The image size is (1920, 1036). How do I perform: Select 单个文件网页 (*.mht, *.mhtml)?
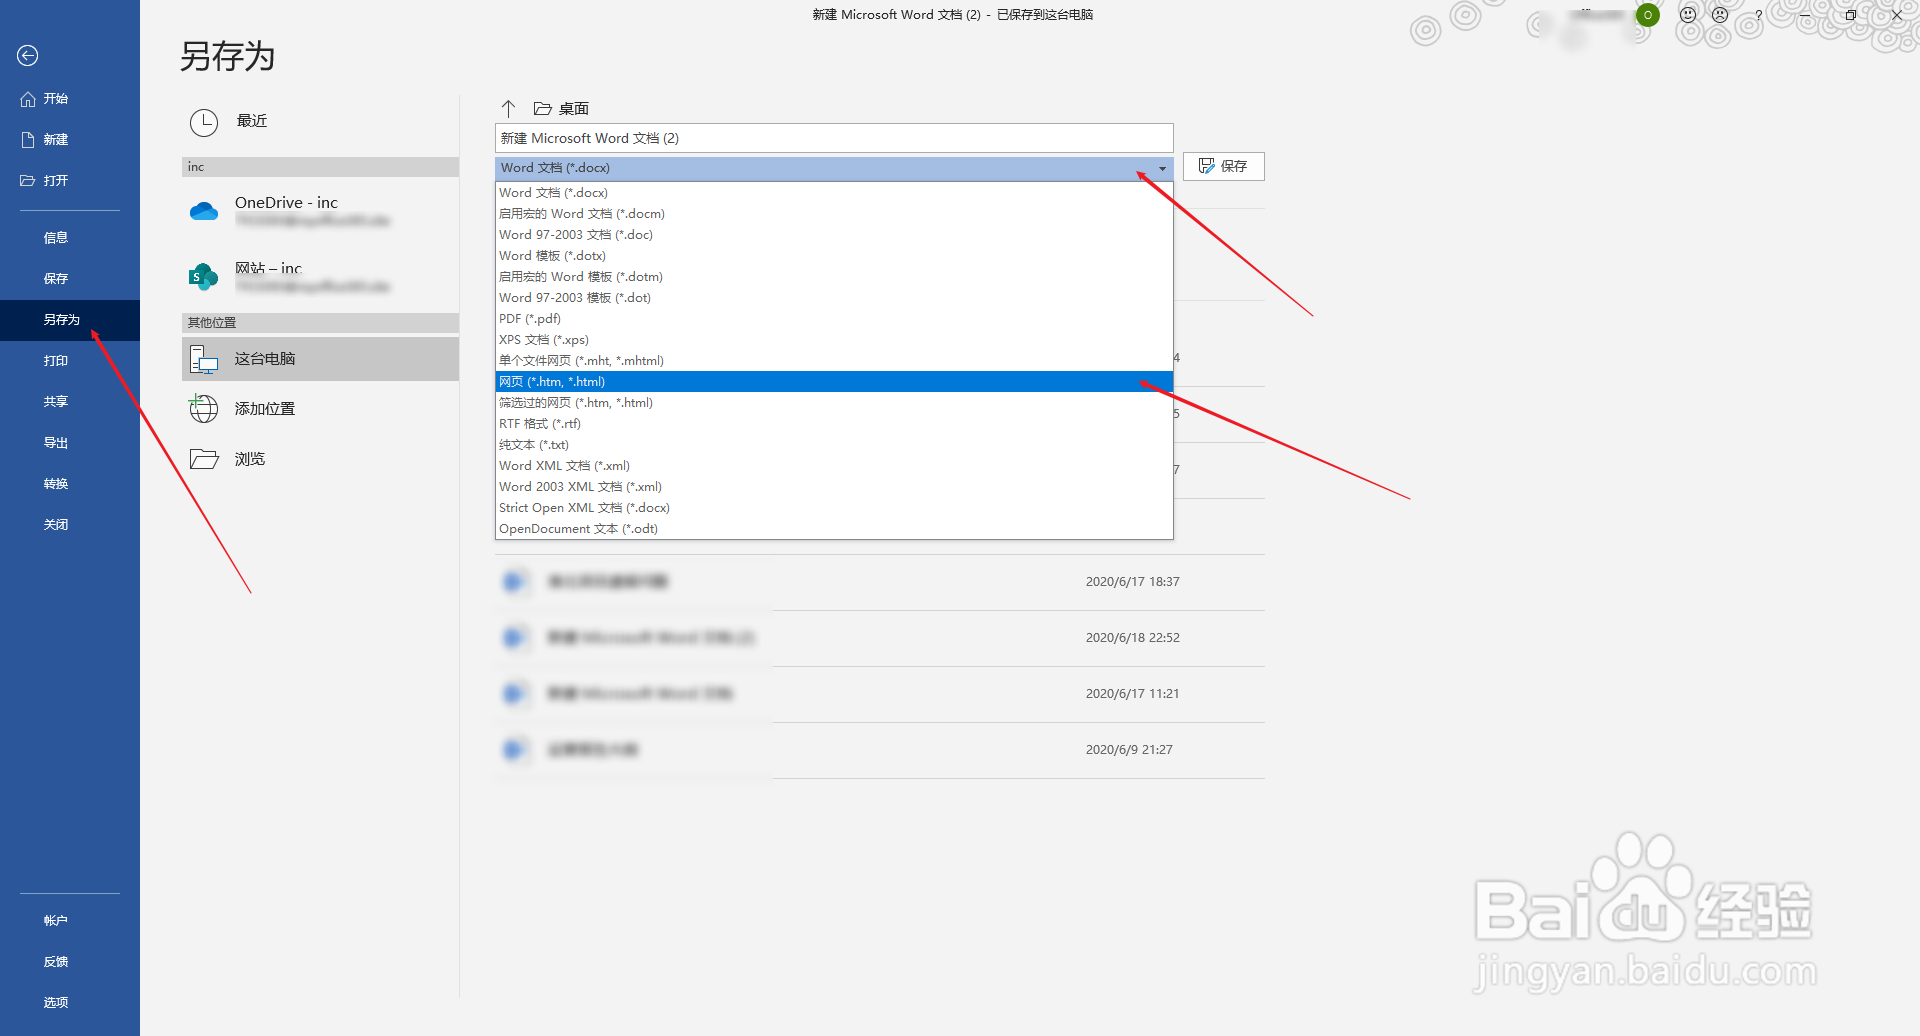tap(834, 361)
